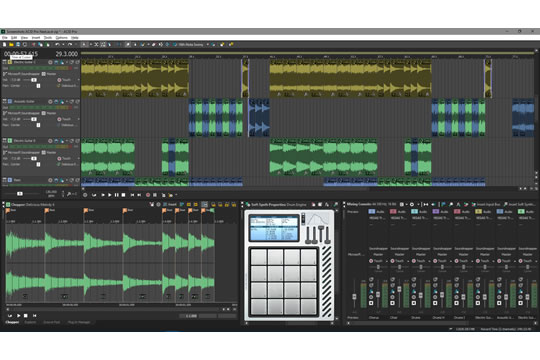This screenshot has height=360, width=540.
Task: Click yellow track color icon of Electric Guitar 1
Action: click(x=10, y=62)
